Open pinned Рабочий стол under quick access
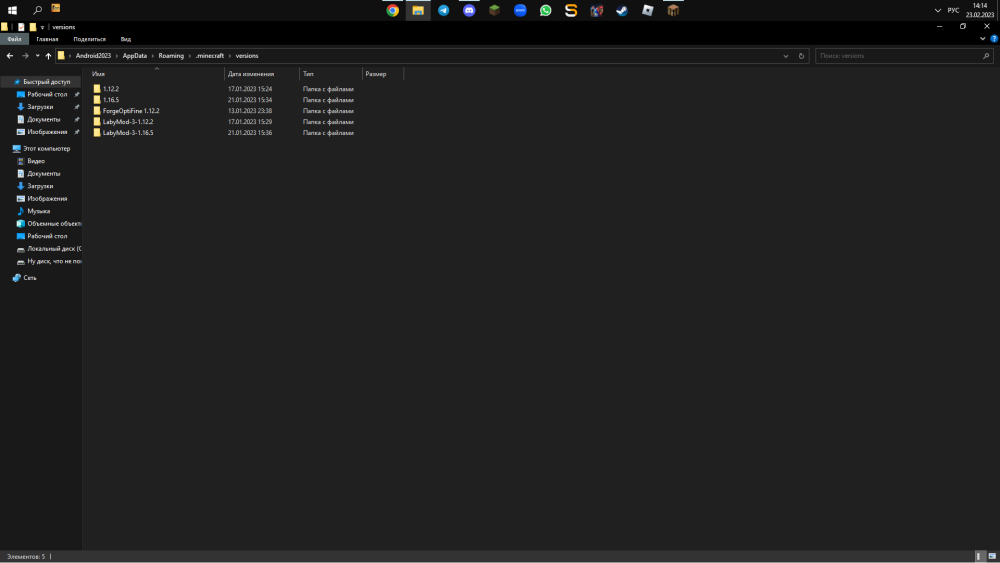The height and width of the screenshot is (563, 1000). pos(47,94)
